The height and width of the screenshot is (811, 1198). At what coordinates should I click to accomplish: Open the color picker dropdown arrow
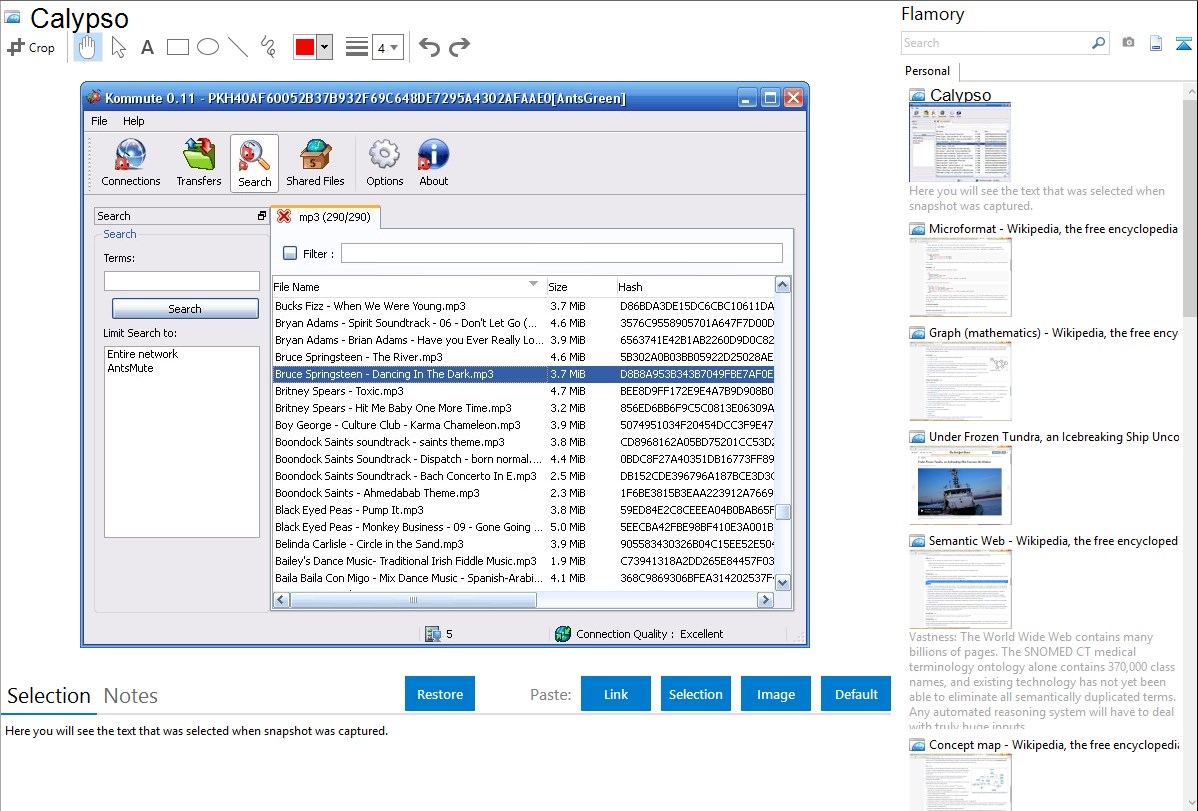coord(324,47)
